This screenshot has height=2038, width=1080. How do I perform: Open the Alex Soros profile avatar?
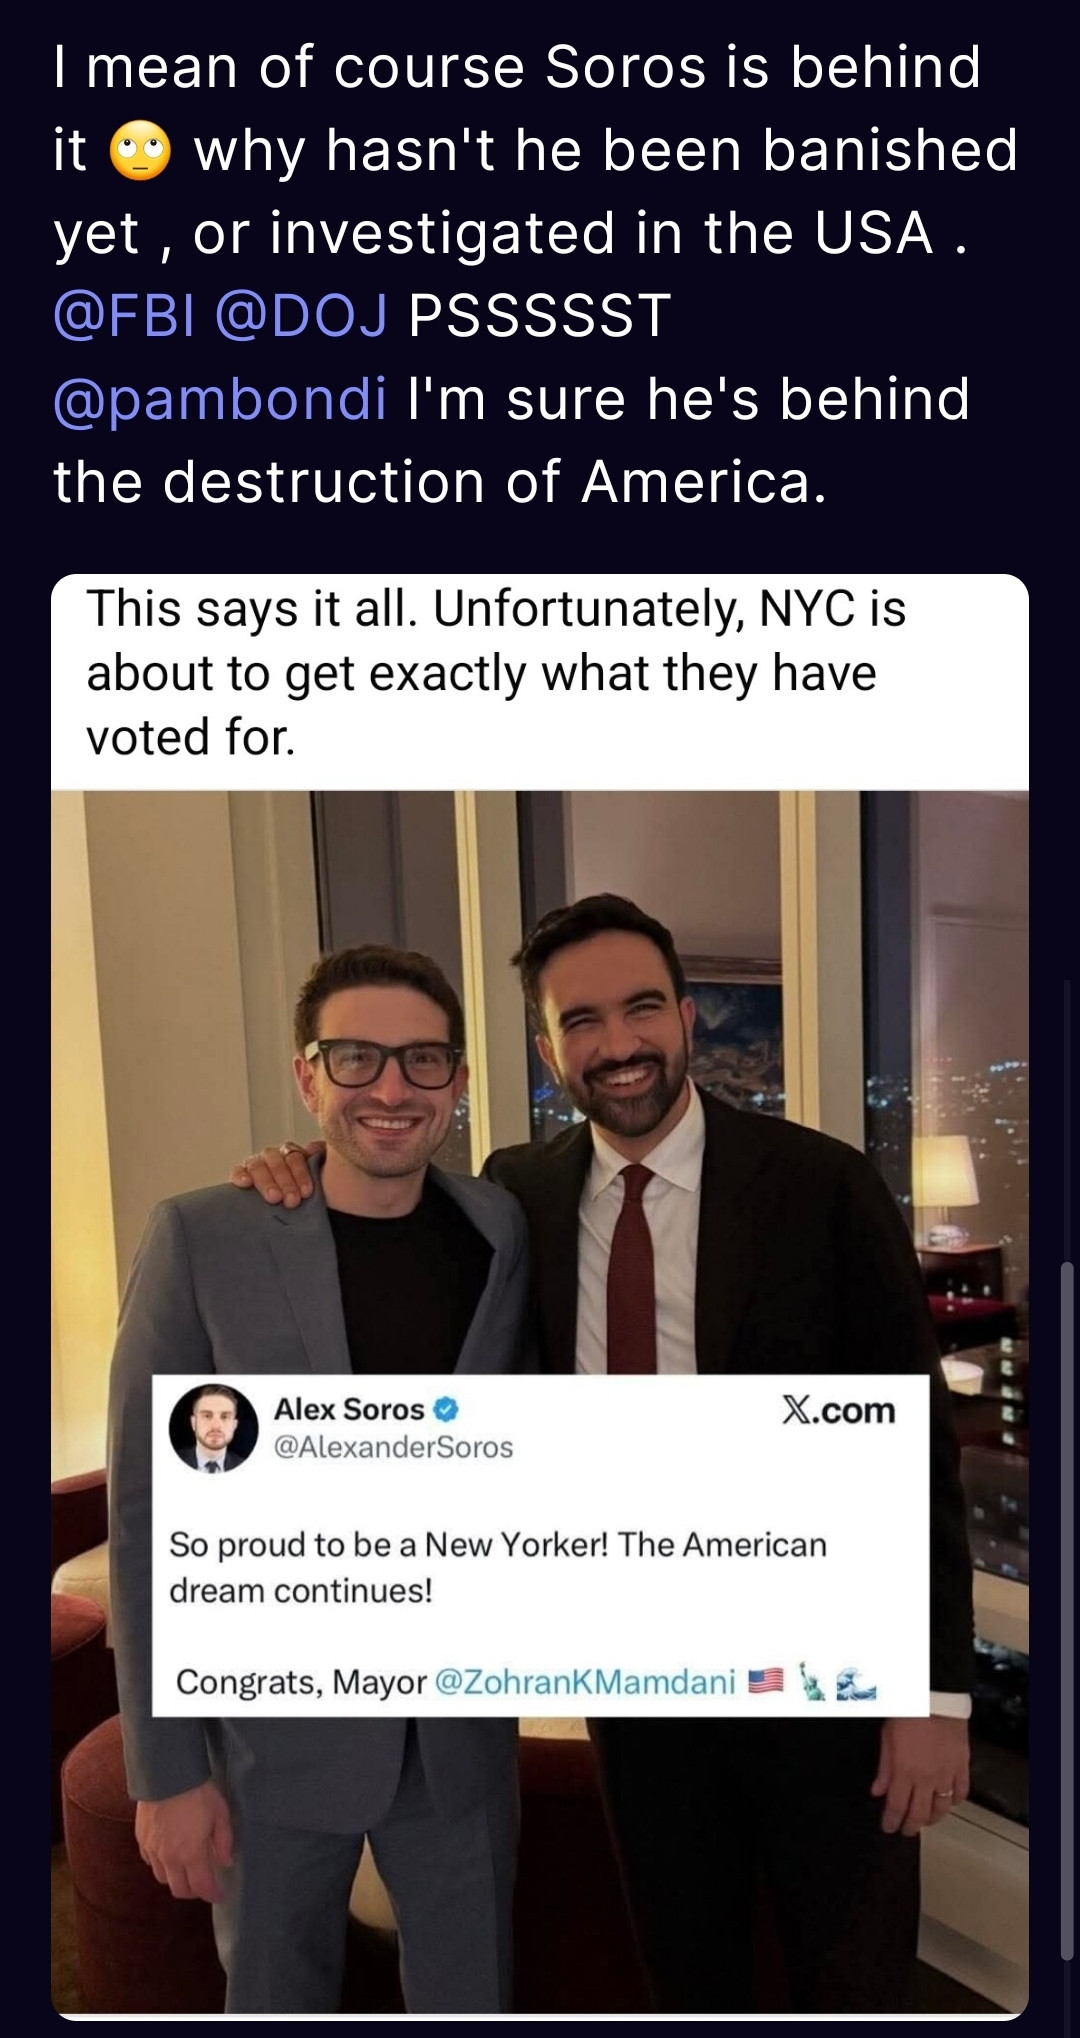pyautogui.click(x=213, y=1429)
